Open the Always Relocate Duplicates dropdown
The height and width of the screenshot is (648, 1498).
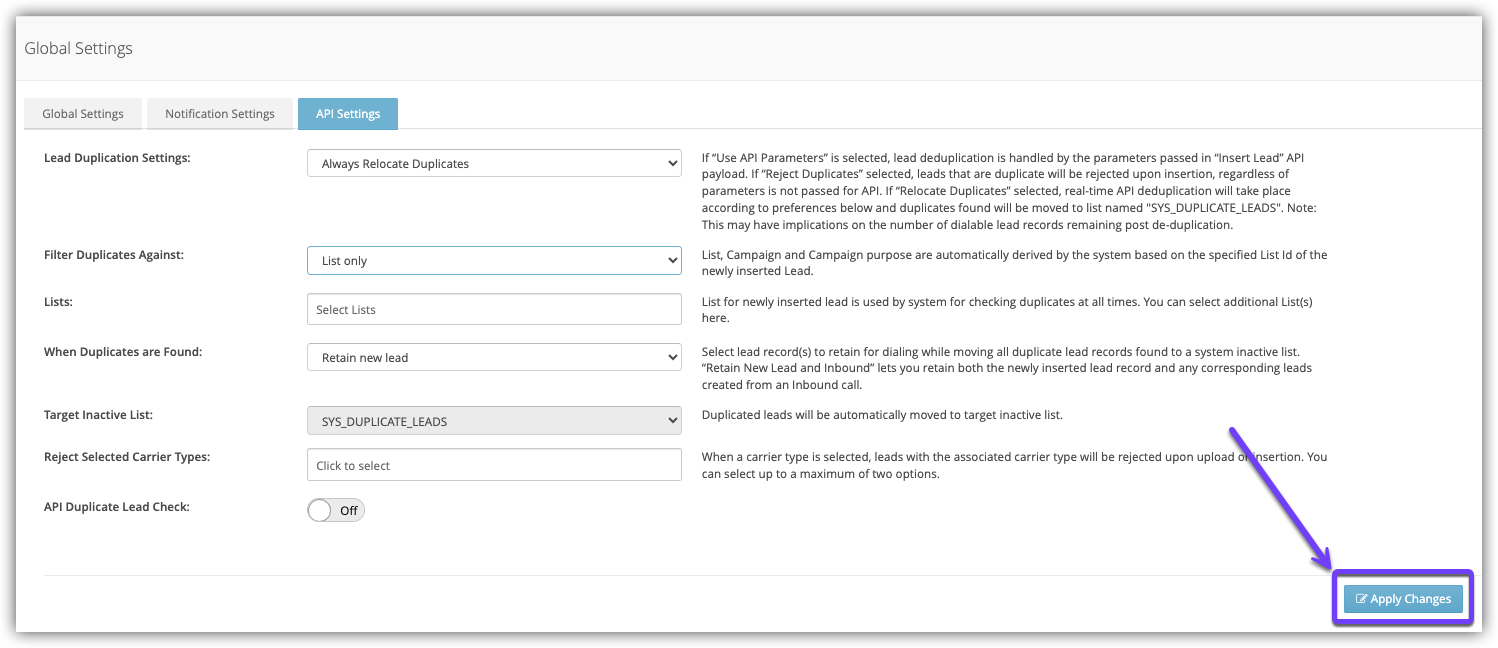tap(493, 164)
